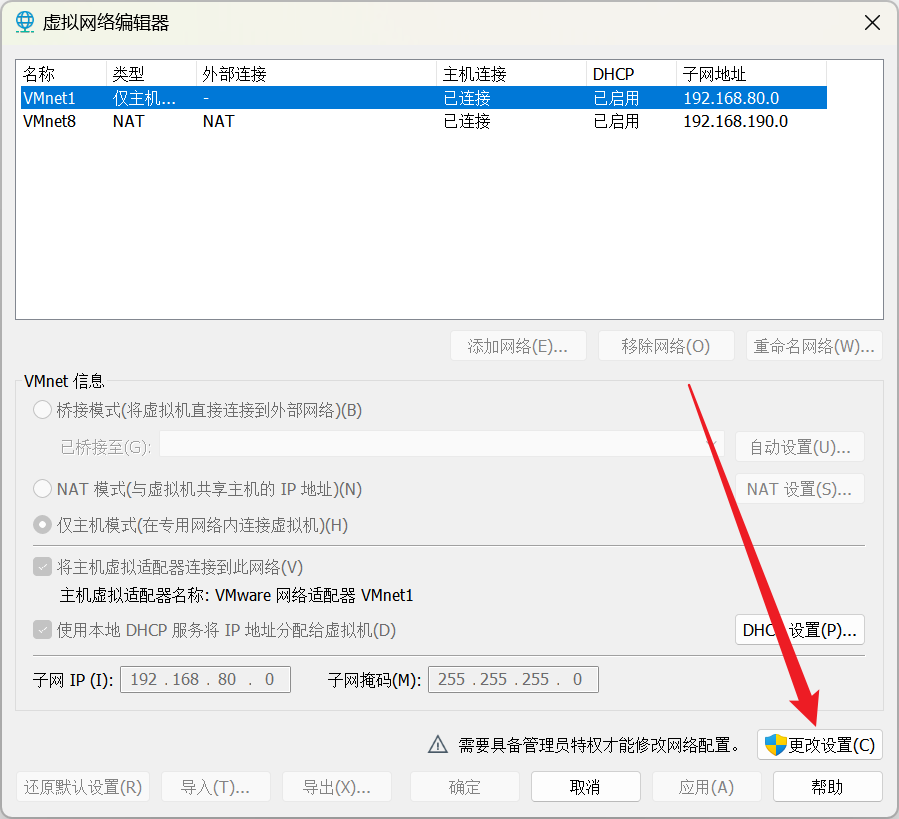Click 导出(X)... button
The image size is (899, 819).
coord(337,787)
